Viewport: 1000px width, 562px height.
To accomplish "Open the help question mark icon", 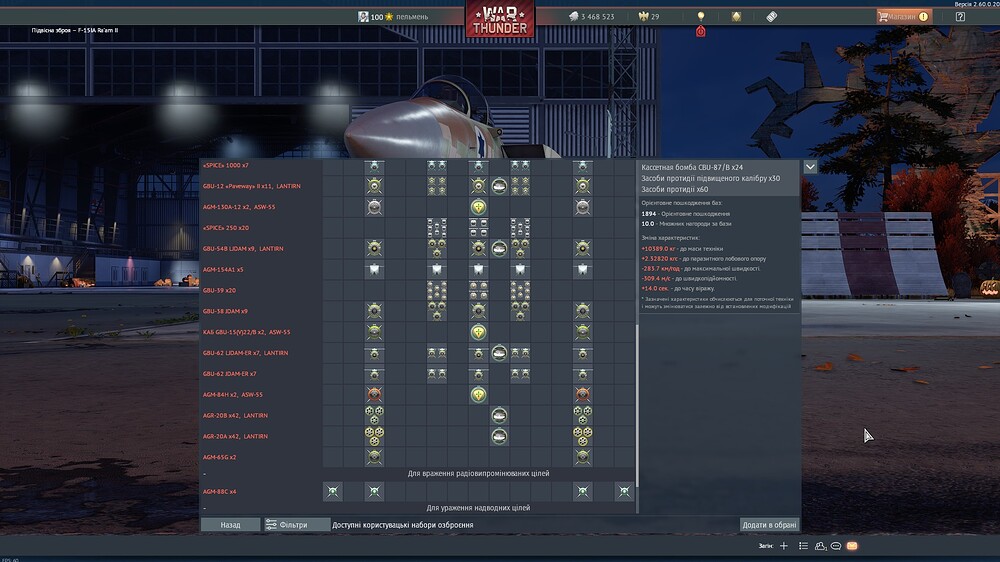I will pyautogui.click(x=960, y=17).
